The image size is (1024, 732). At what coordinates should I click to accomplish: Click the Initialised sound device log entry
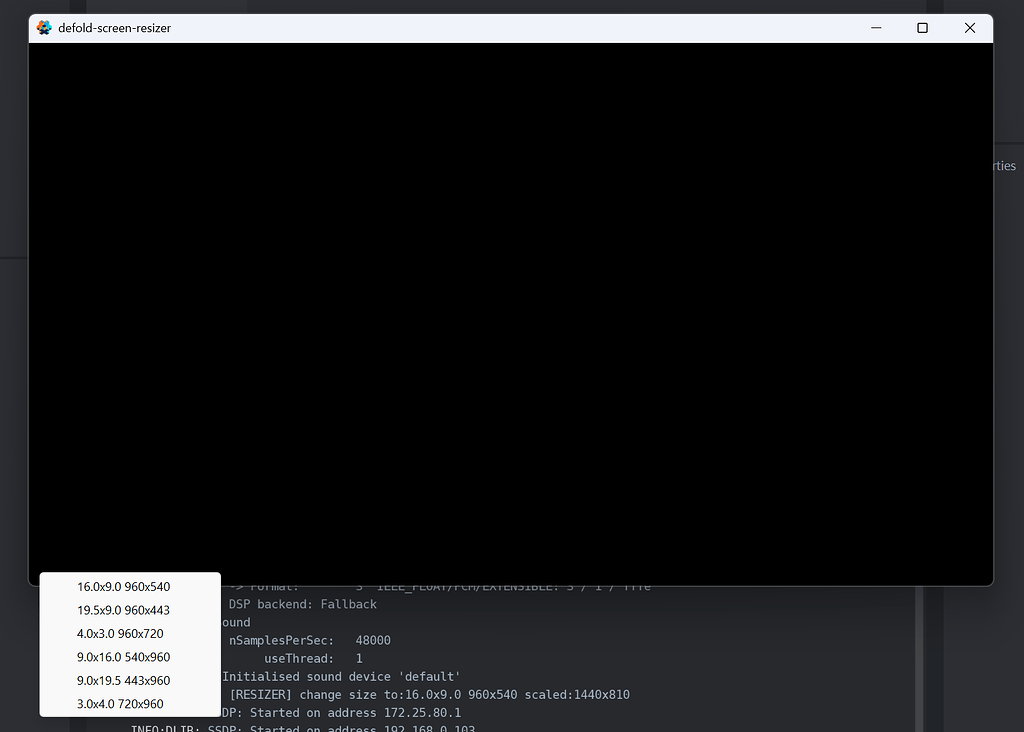[x=340, y=676]
